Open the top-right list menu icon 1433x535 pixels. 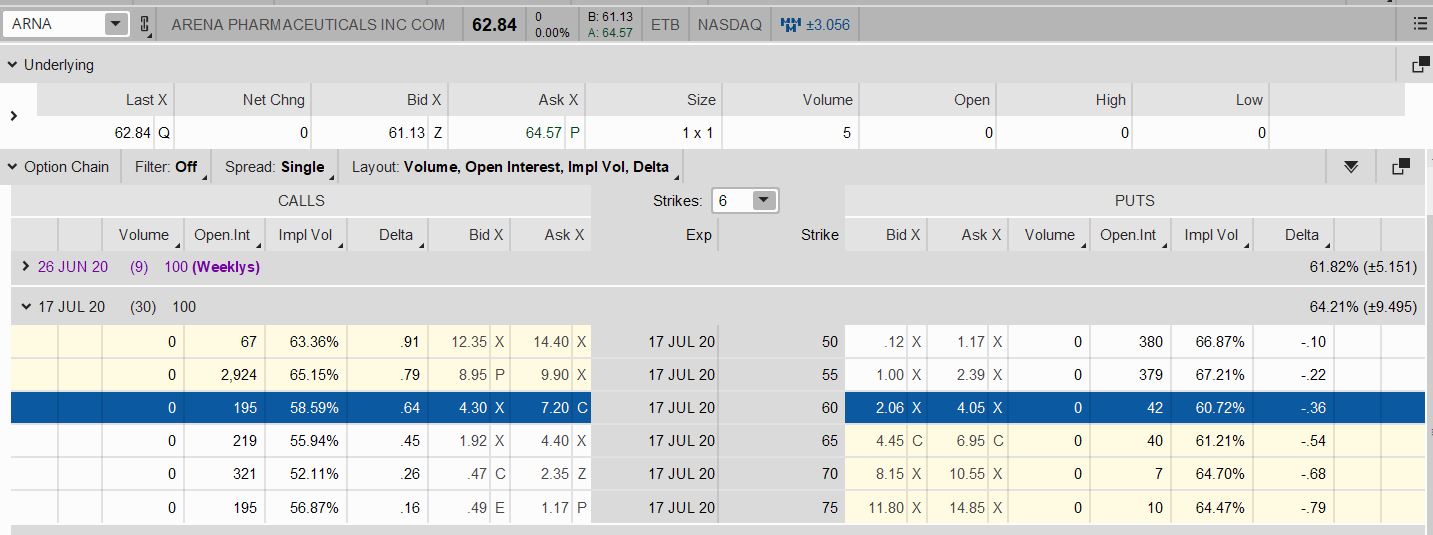(1420, 24)
